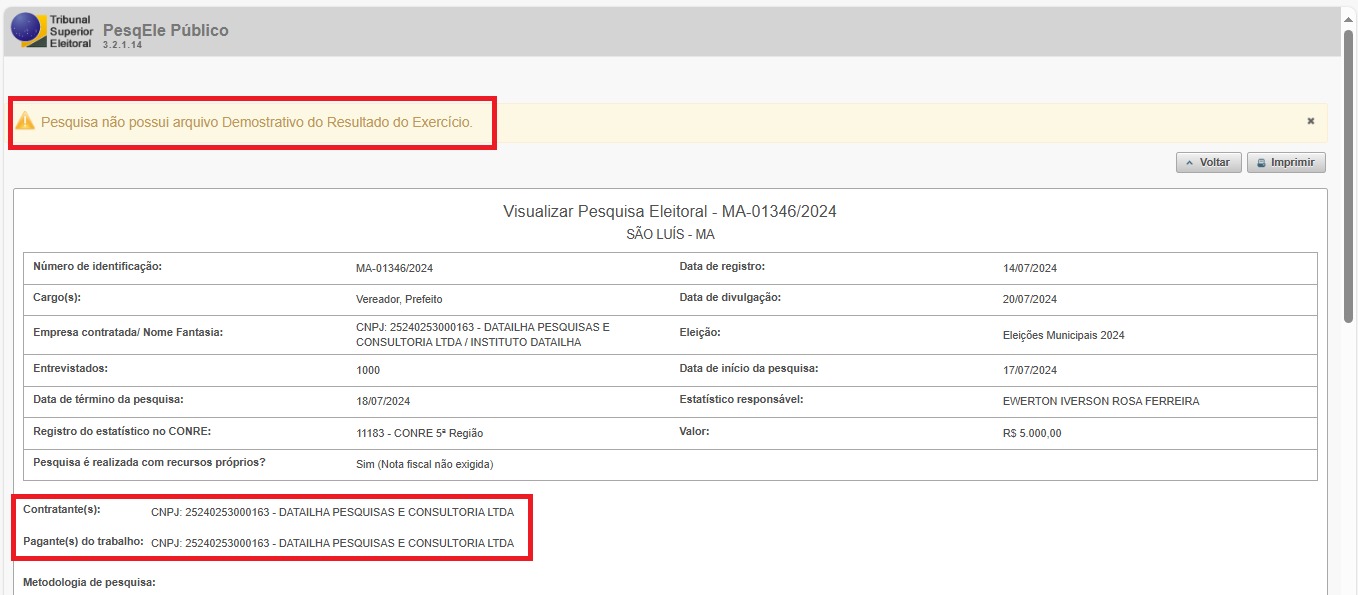Click the heading Visualizar Pesquisa Eleitoral - MA-01346/2024
Screen dimensions: 1358x595
[x=670, y=212]
